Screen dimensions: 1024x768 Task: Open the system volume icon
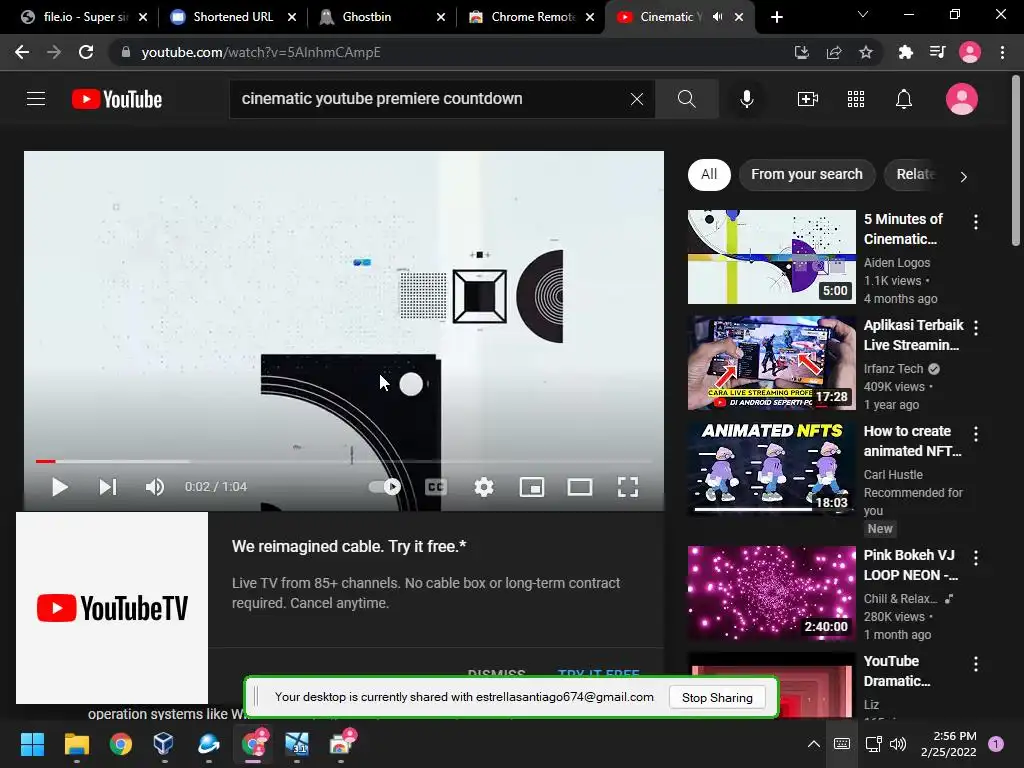898,744
